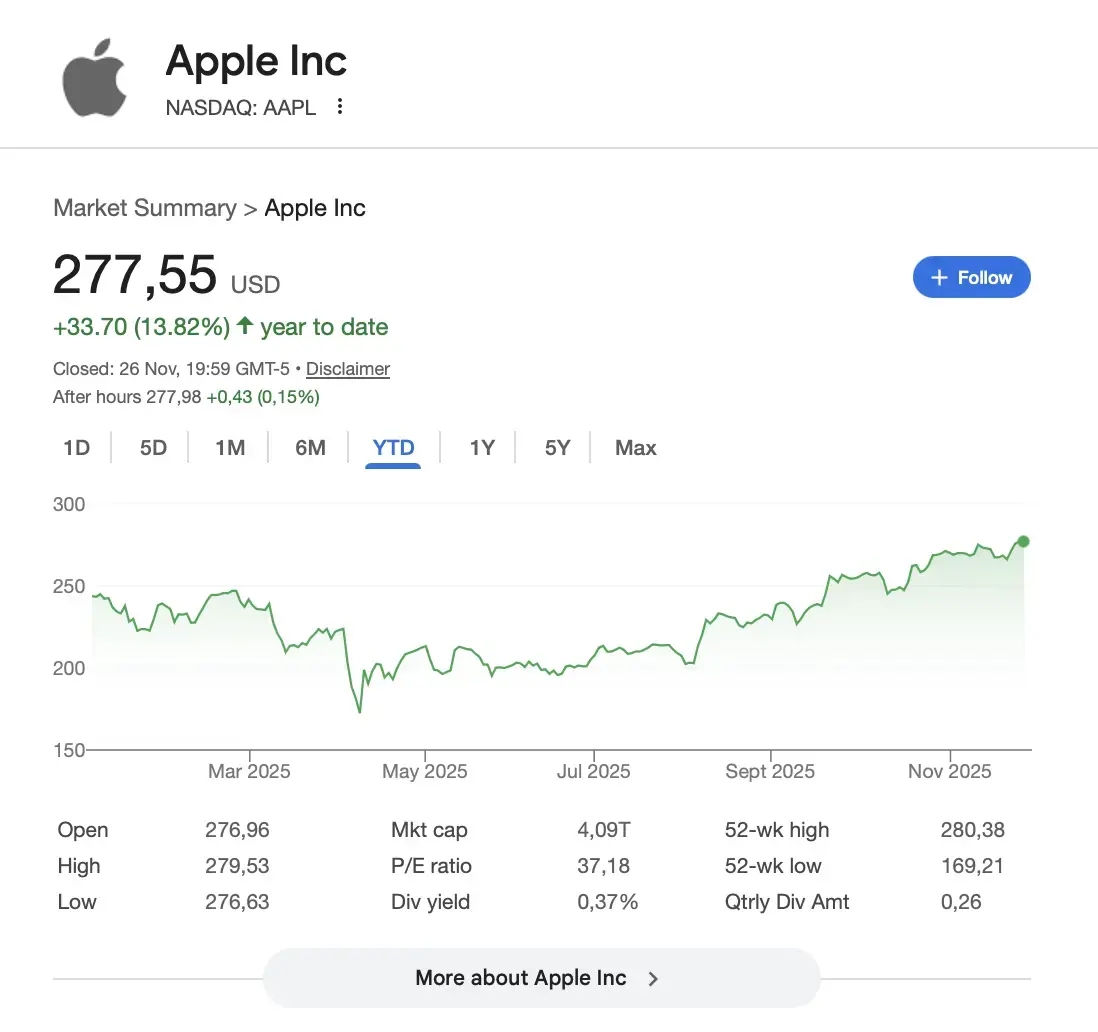Expand More about Apple Inc
The image size is (1098, 1032).
tap(521, 978)
